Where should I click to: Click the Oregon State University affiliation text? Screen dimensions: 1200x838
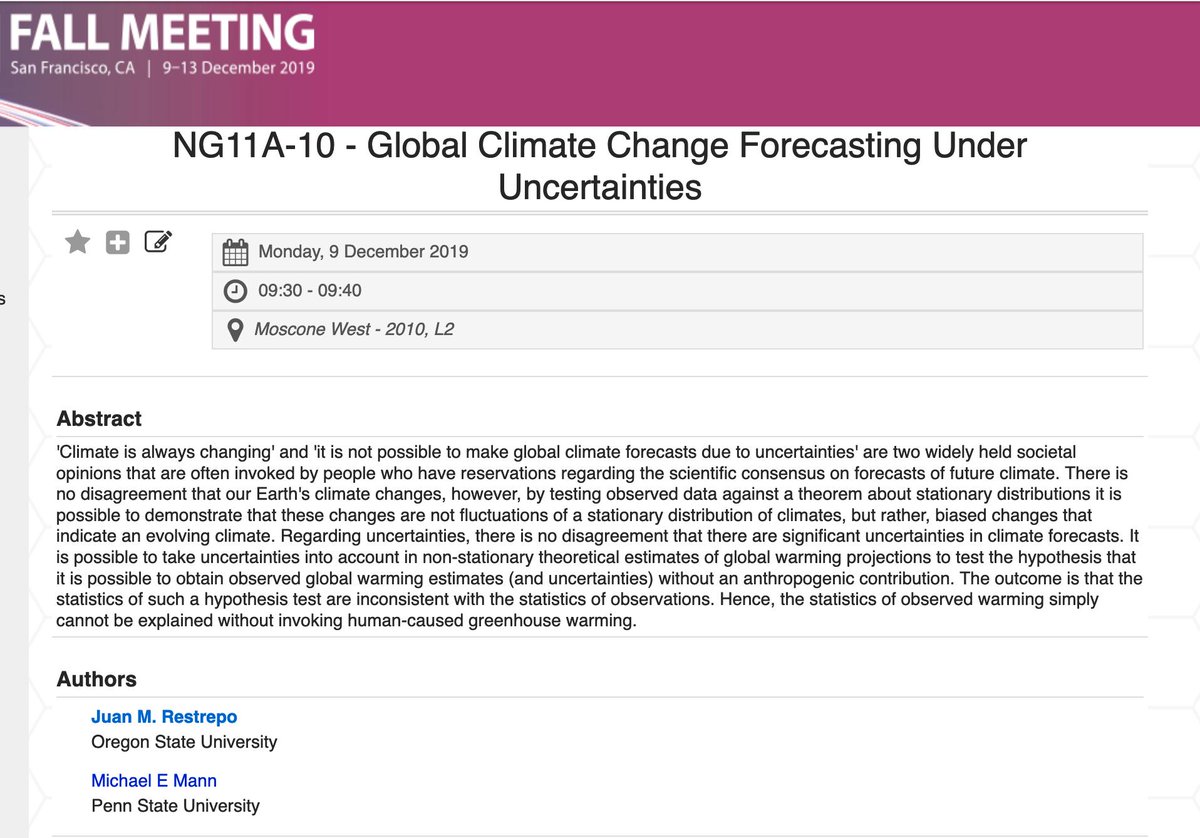click(x=184, y=742)
